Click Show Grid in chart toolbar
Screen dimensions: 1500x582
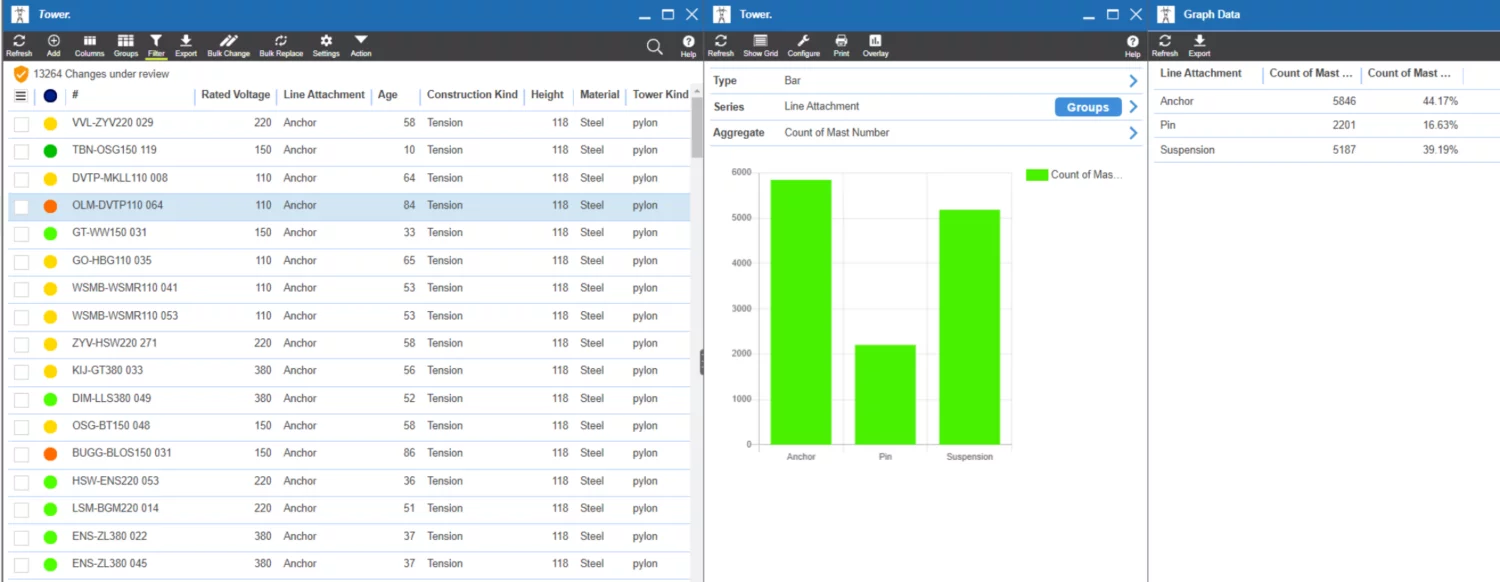tap(760, 45)
